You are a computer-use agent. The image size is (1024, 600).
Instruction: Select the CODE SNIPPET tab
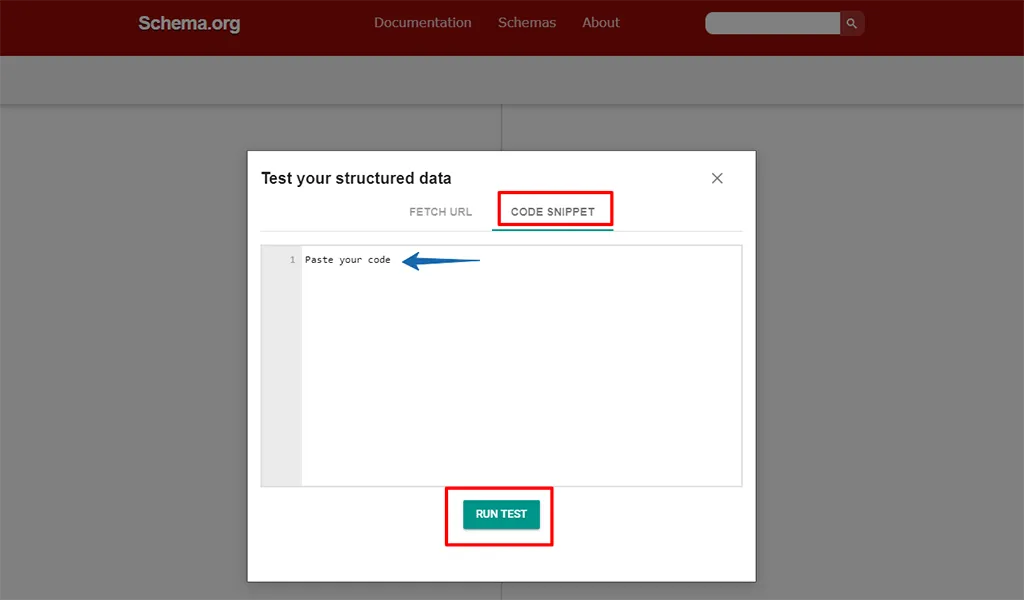coord(552,212)
